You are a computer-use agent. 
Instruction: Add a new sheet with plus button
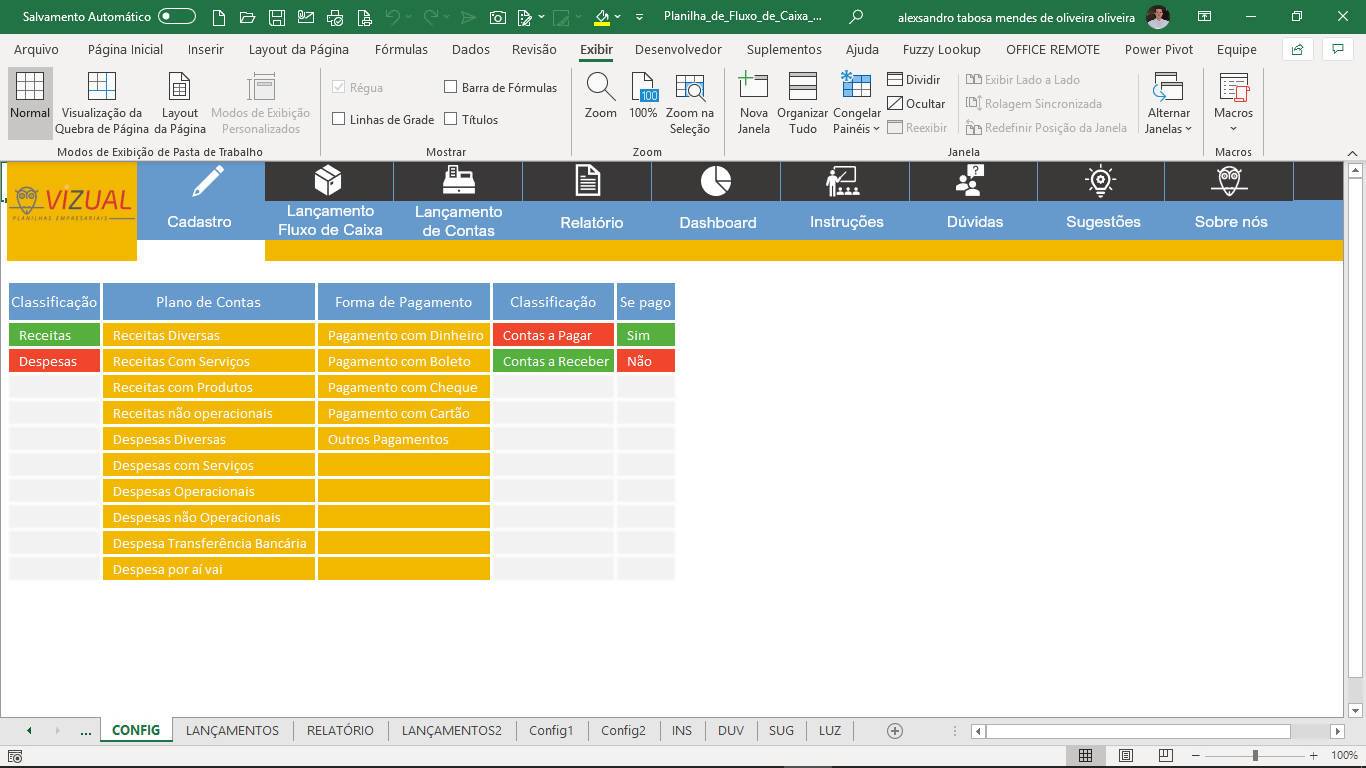tap(895, 731)
